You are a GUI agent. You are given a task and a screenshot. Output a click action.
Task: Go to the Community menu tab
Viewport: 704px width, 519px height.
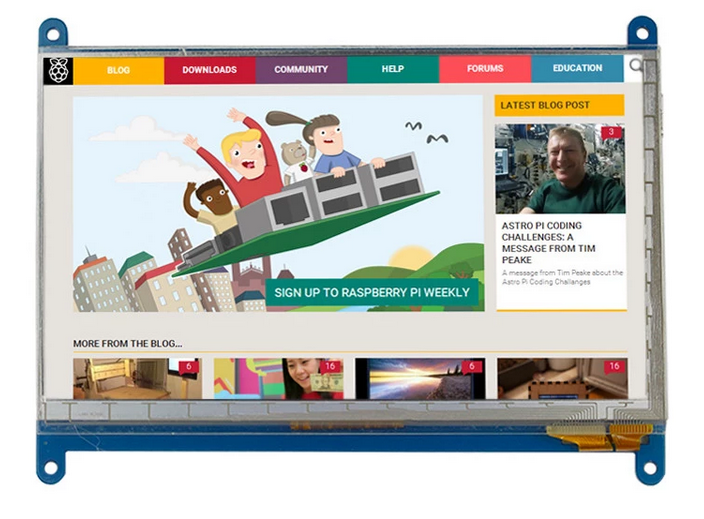[x=301, y=69]
